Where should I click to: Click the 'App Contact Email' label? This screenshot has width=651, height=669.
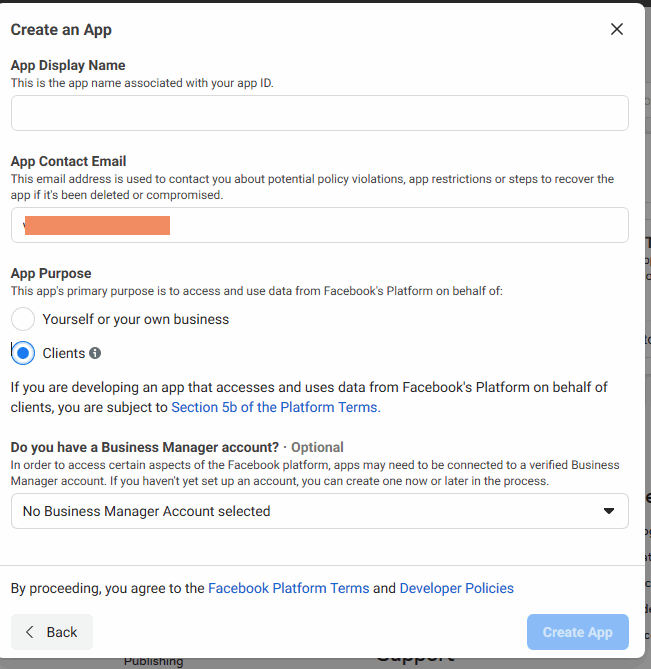[x=68, y=161]
